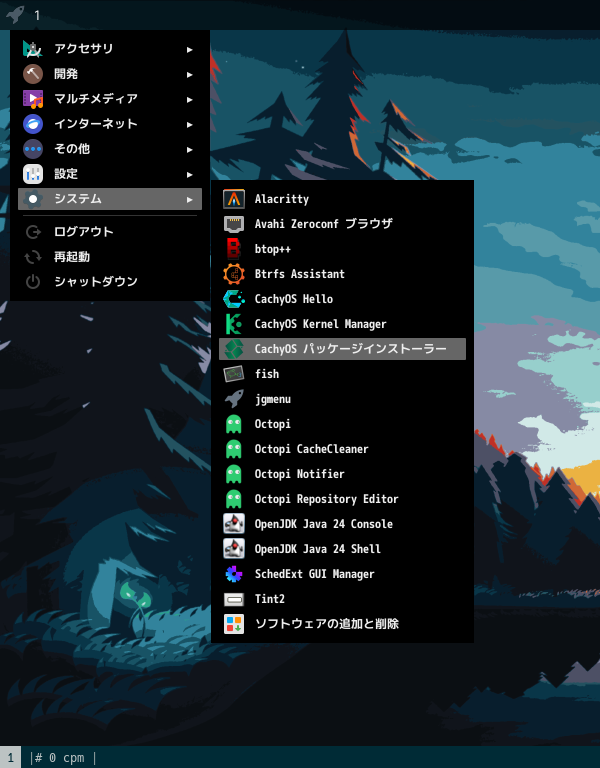Click the SchedExt GUI Manager icon
Image resolution: width=600 pixels, height=768 pixels.
tap(234, 574)
